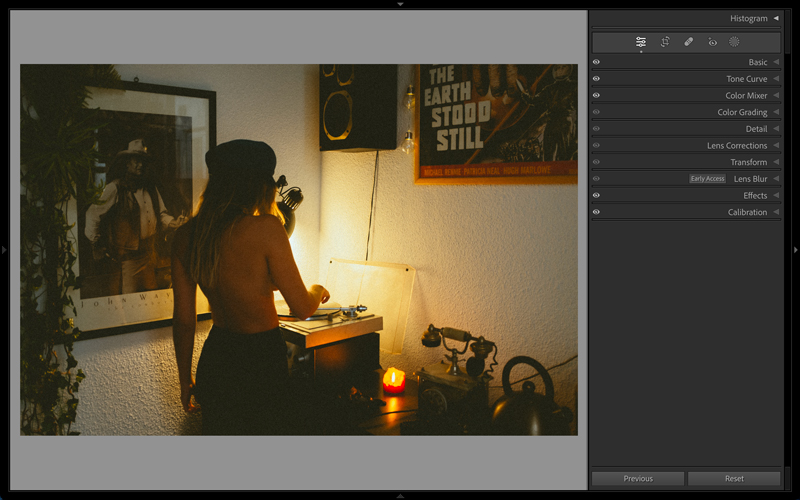This screenshot has width=800, height=500.
Task: Select the Healing bandage tool
Action: click(688, 42)
